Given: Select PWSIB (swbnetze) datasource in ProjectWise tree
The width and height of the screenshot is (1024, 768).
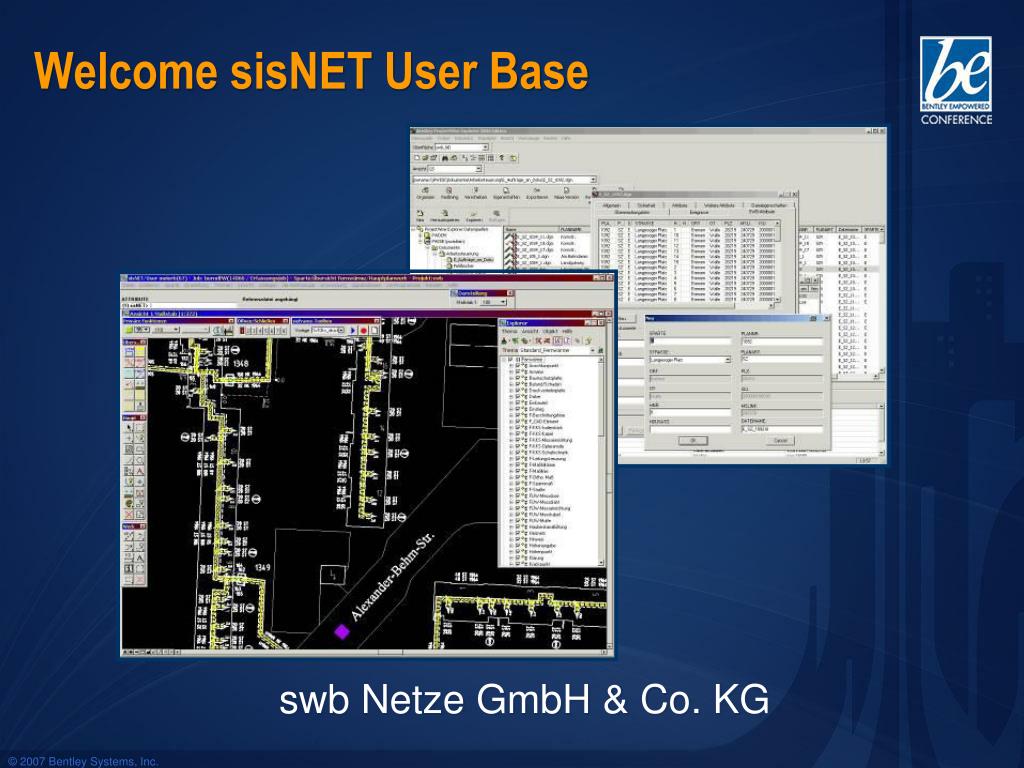Looking at the screenshot, I should pos(445,242).
